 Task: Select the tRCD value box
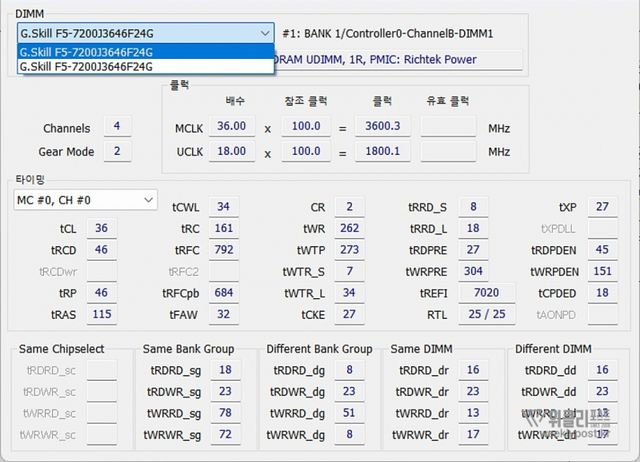[x=101, y=249]
